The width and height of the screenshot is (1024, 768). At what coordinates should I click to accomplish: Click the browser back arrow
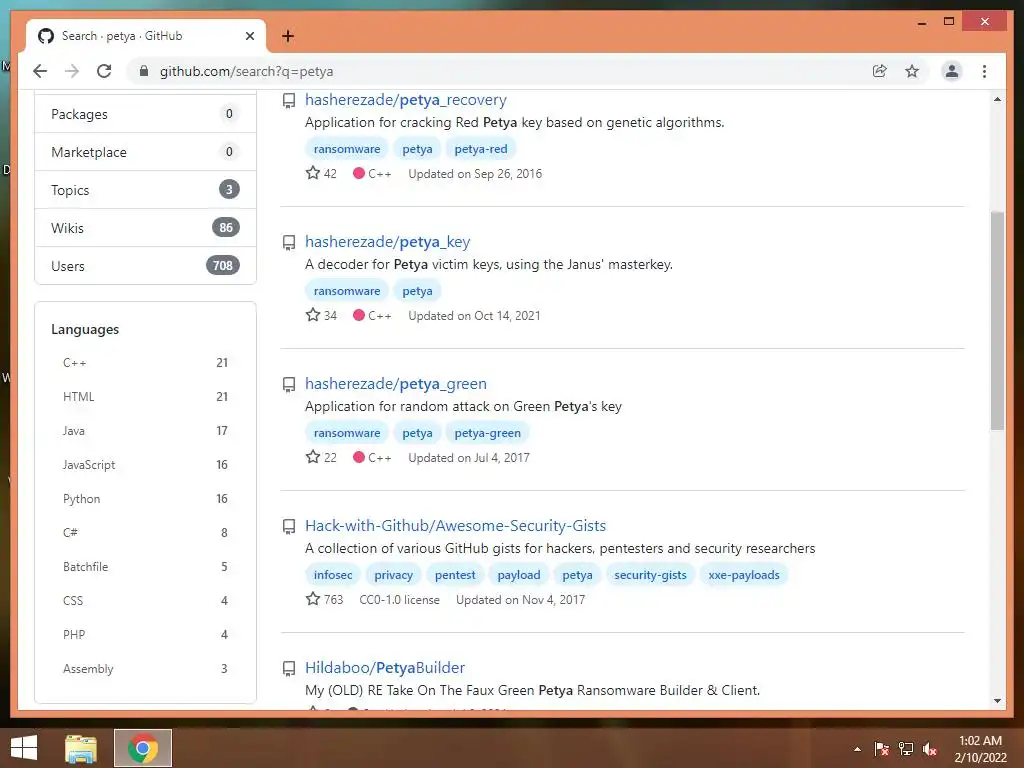pyautogui.click(x=40, y=71)
